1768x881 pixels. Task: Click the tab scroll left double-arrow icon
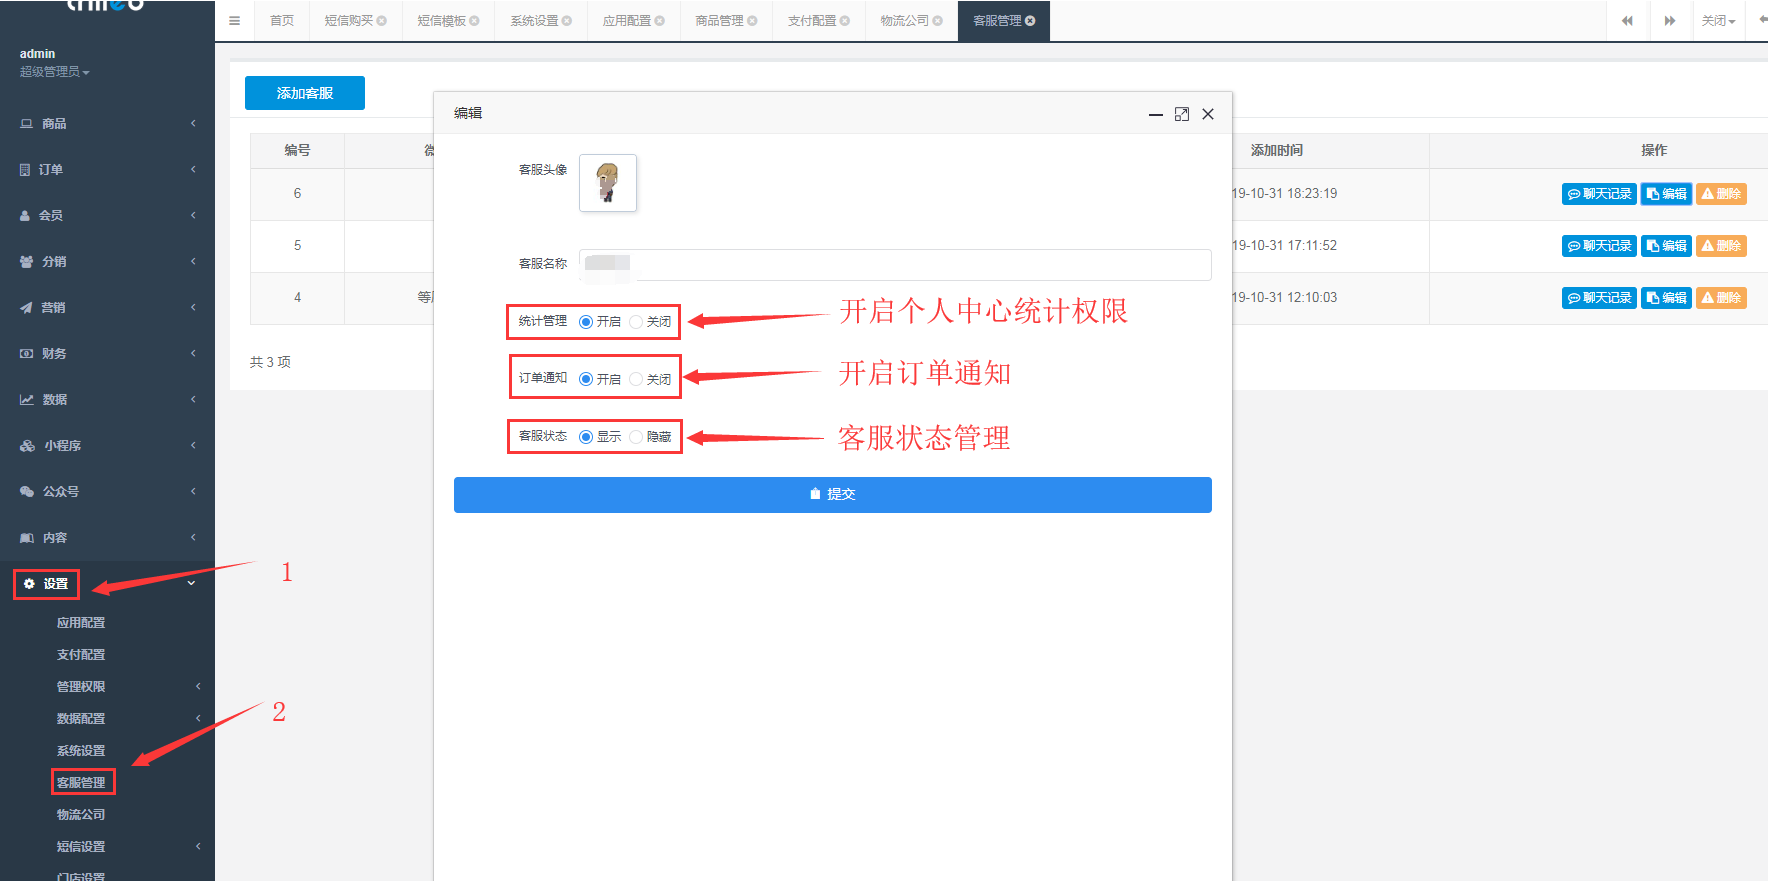tap(1627, 20)
